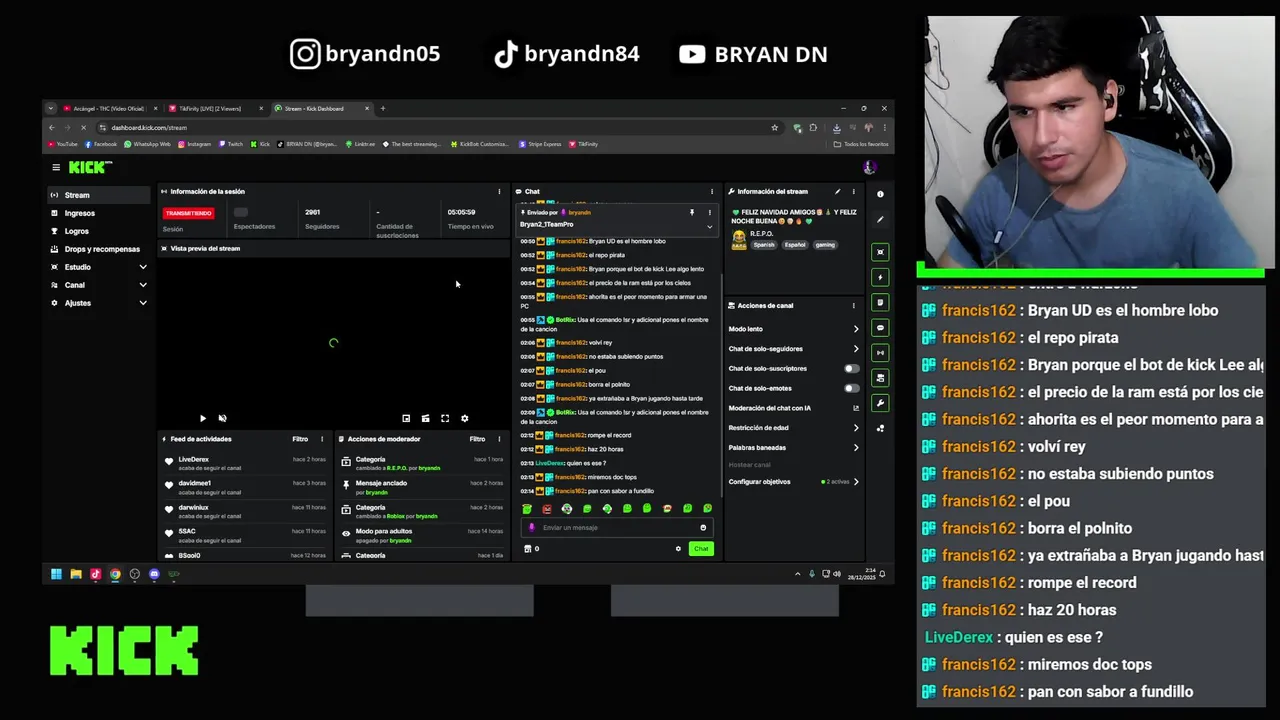The width and height of the screenshot is (1280, 720).
Task: Open the Kick sidebar hamburger menu
Action: coord(56,167)
